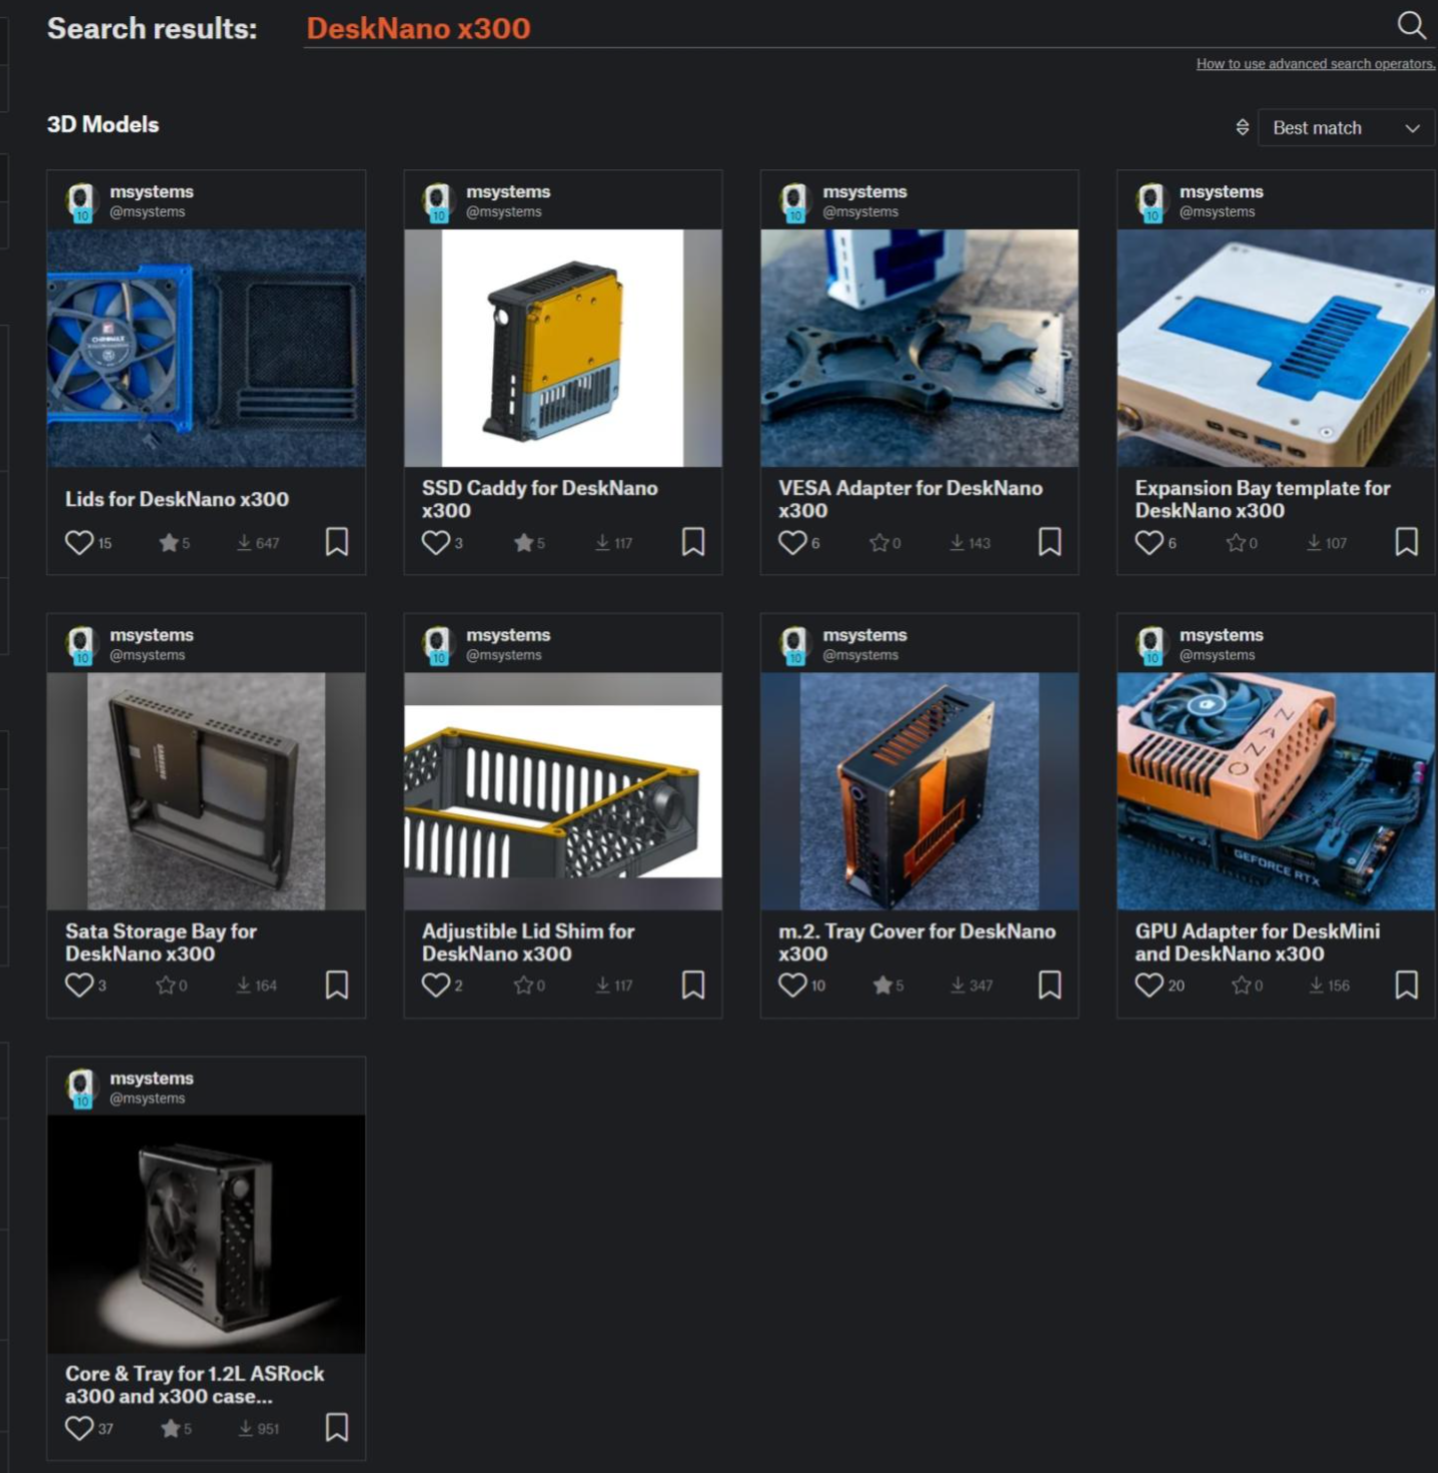
Task: Open msystems avatar on Sata Storage Bay card
Action: pyautogui.click(x=81, y=644)
